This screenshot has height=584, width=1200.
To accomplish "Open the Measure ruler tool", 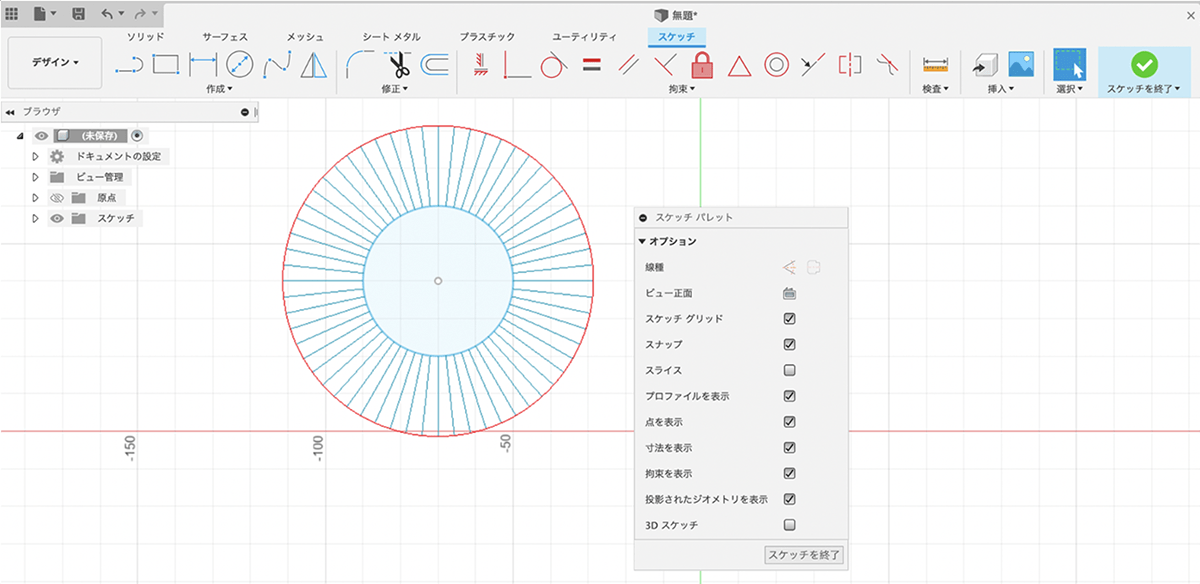I will (935, 66).
